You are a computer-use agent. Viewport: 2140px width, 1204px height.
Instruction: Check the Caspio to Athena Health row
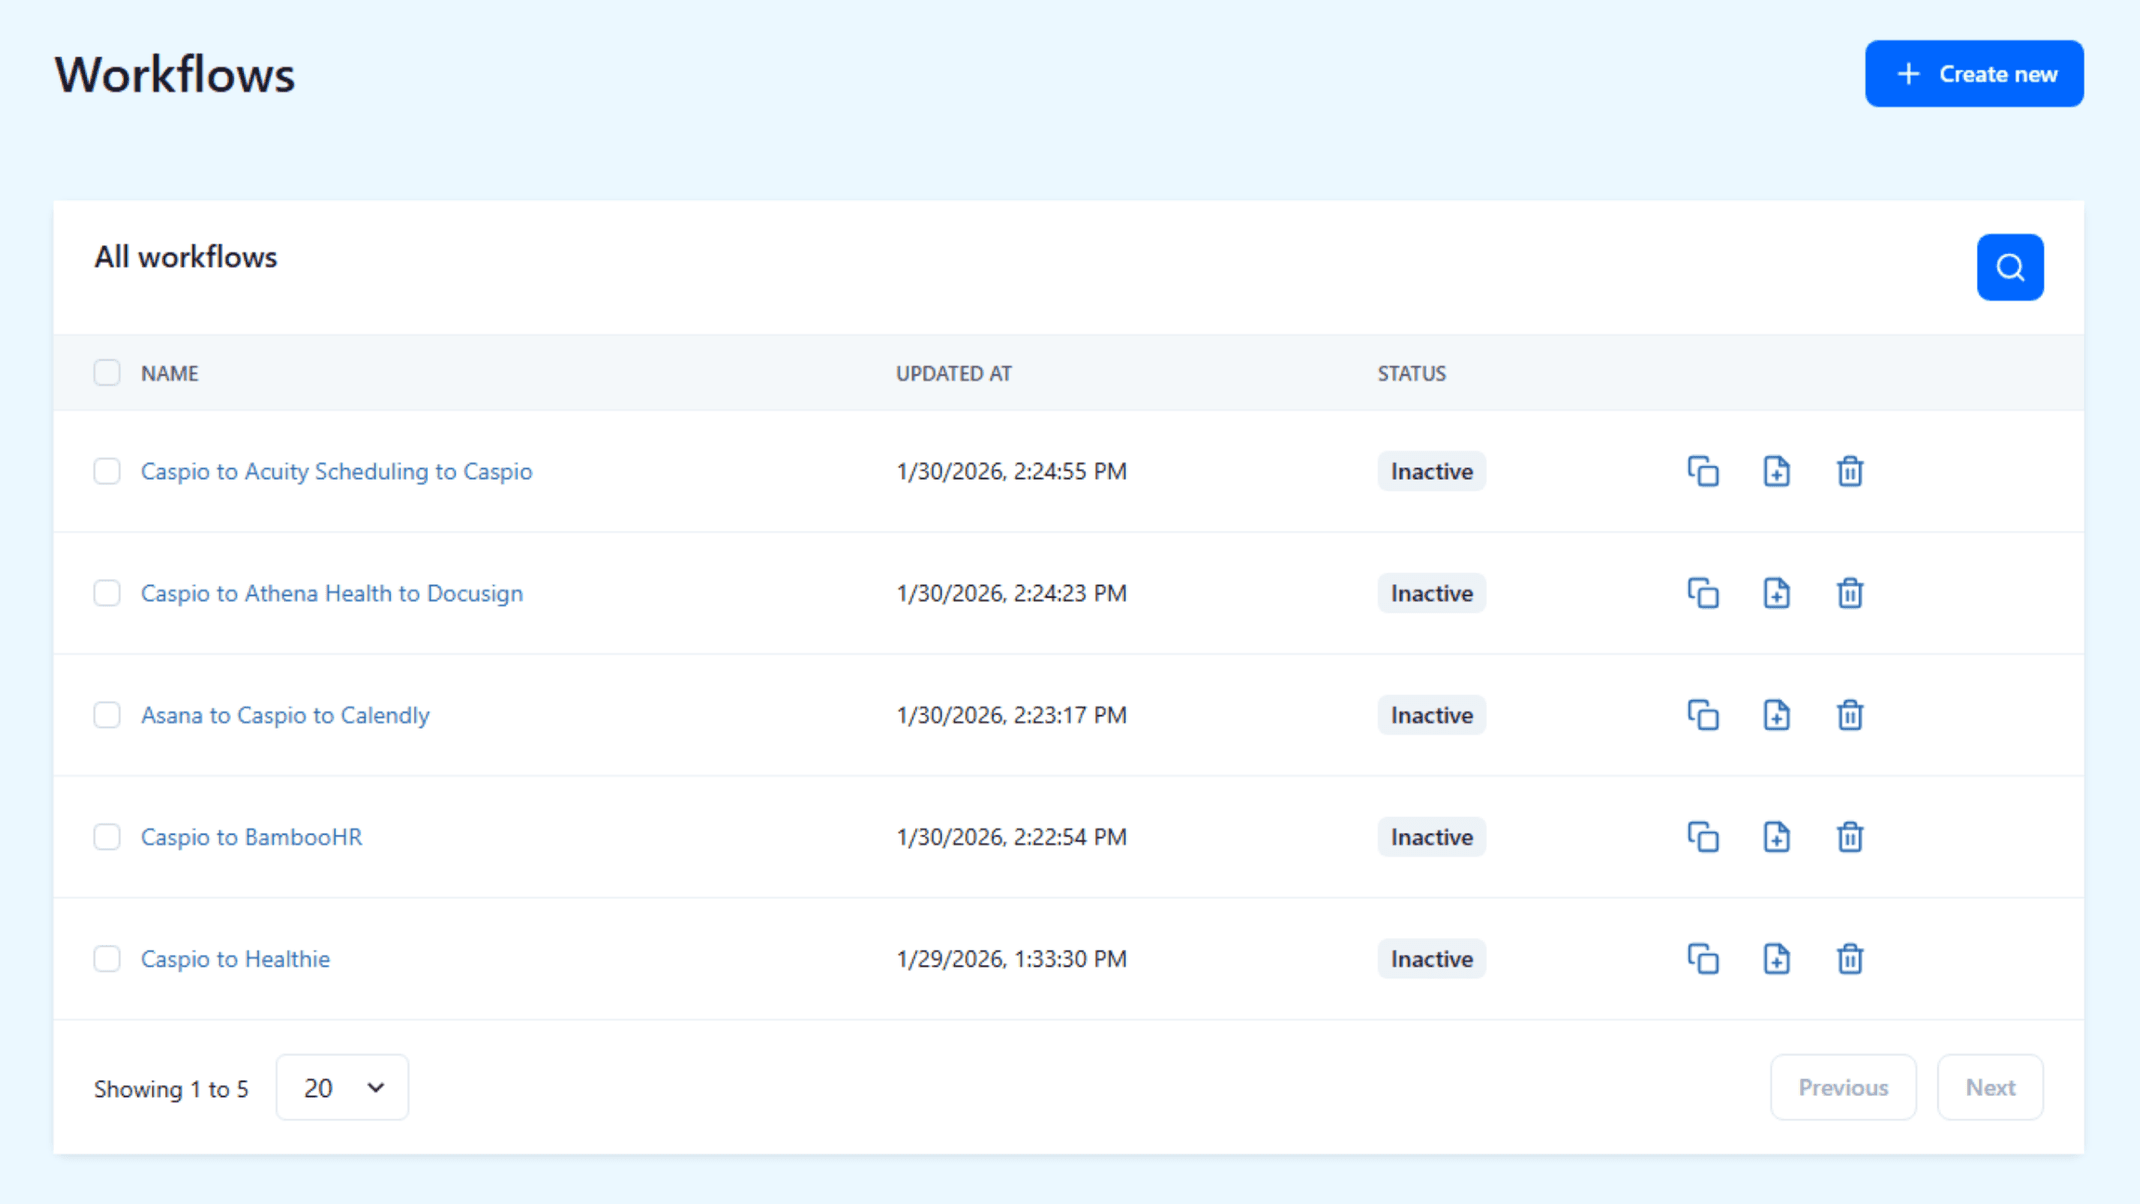107,593
